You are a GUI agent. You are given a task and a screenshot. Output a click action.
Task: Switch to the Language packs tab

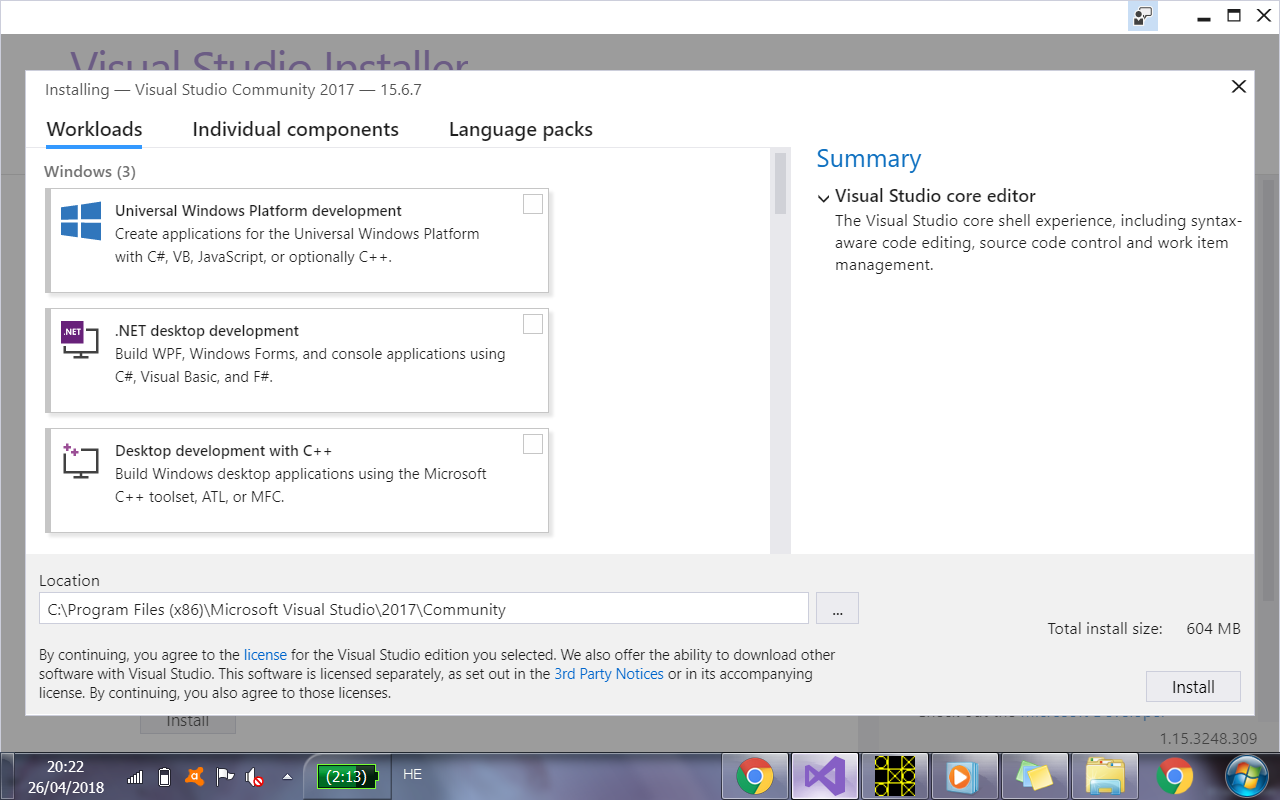[521, 129]
